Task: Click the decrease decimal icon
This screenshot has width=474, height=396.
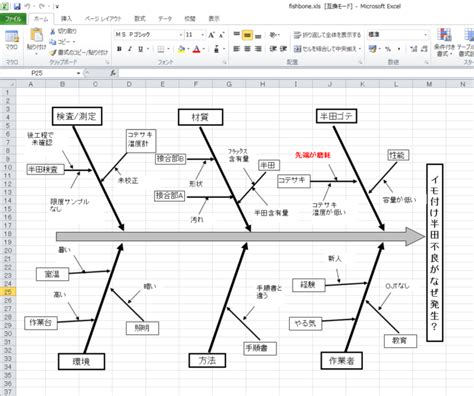Action: 424,49
